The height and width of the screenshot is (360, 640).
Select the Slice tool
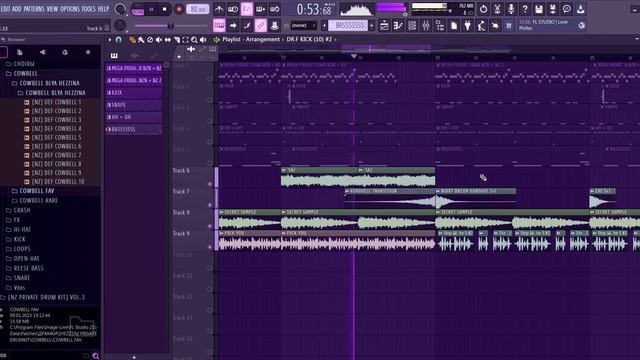[176, 40]
